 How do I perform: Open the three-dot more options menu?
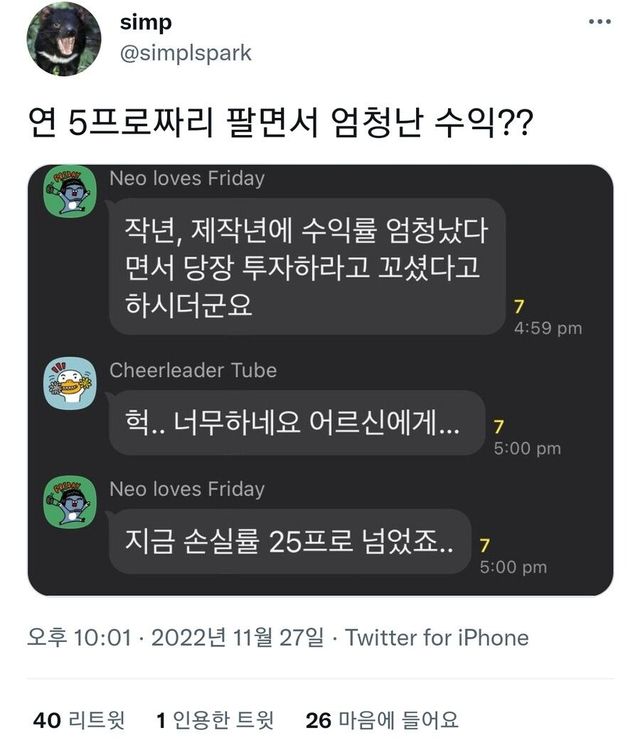tap(599, 22)
